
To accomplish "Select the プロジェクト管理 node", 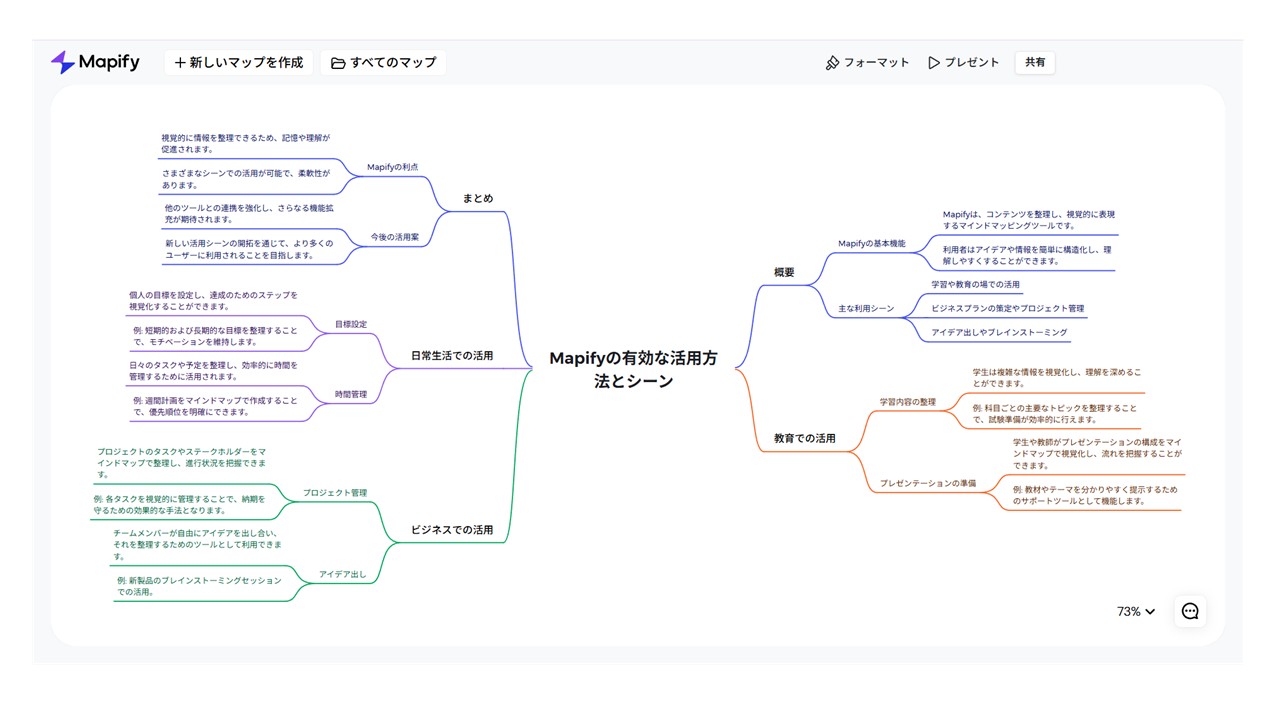I will [x=335, y=492].
